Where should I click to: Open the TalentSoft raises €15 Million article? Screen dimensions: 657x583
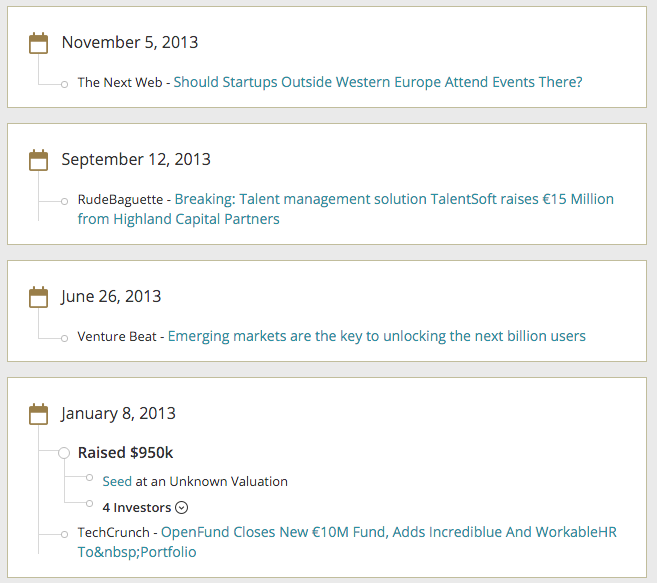tap(394, 199)
